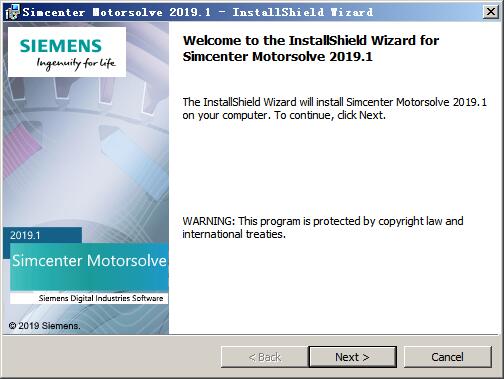Click the installer icon in the title bar

(12, 12)
